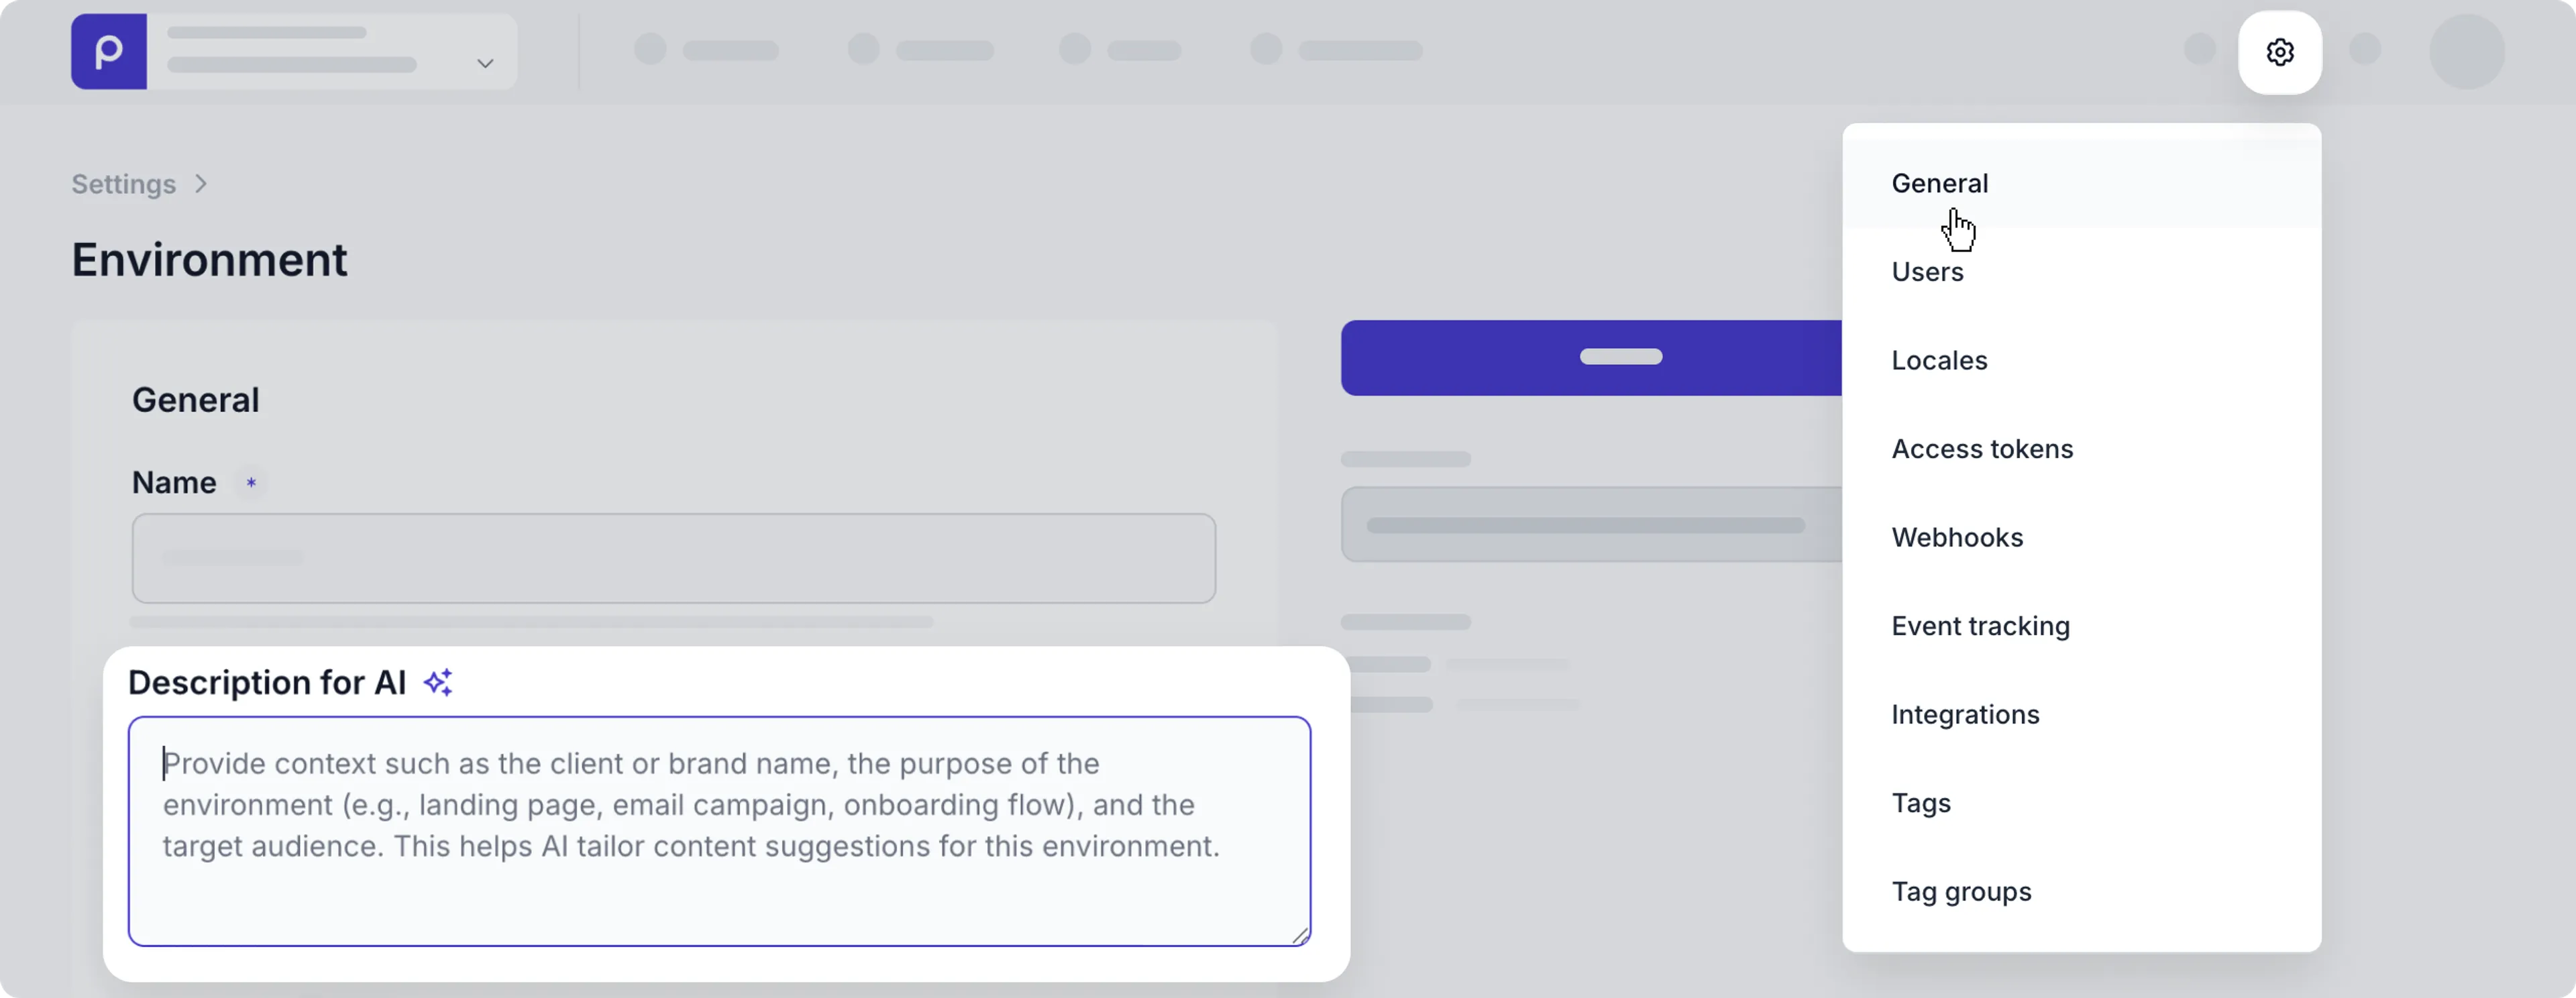Viewport: 2576px width, 998px height.
Task: Open Users settings menu item
Action: tap(1927, 272)
